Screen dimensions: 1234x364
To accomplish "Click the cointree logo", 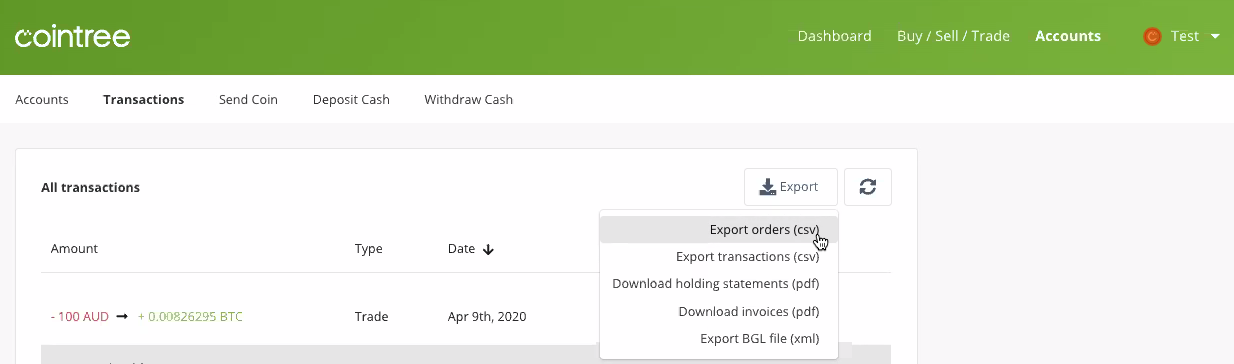I will [72, 37].
